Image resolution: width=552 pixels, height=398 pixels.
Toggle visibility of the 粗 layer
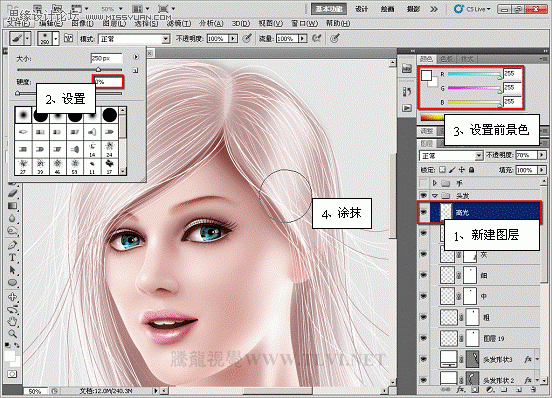pyautogui.click(x=424, y=317)
